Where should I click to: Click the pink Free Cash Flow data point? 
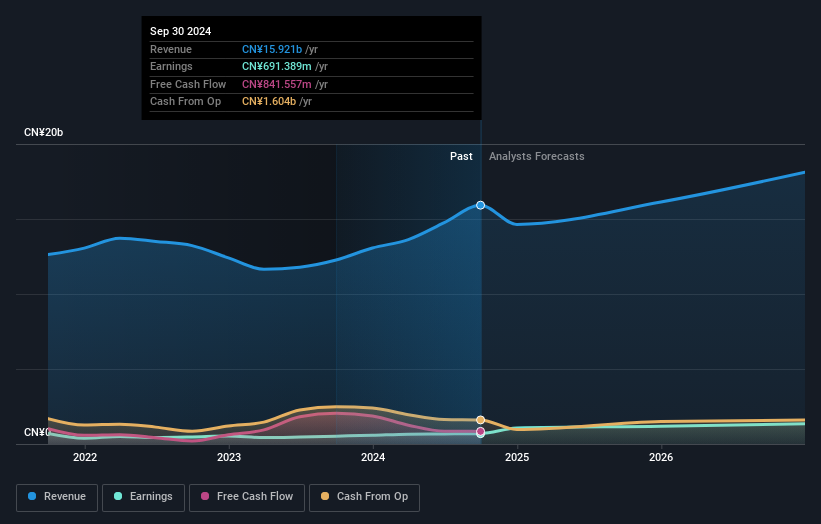tap(480, 432)
